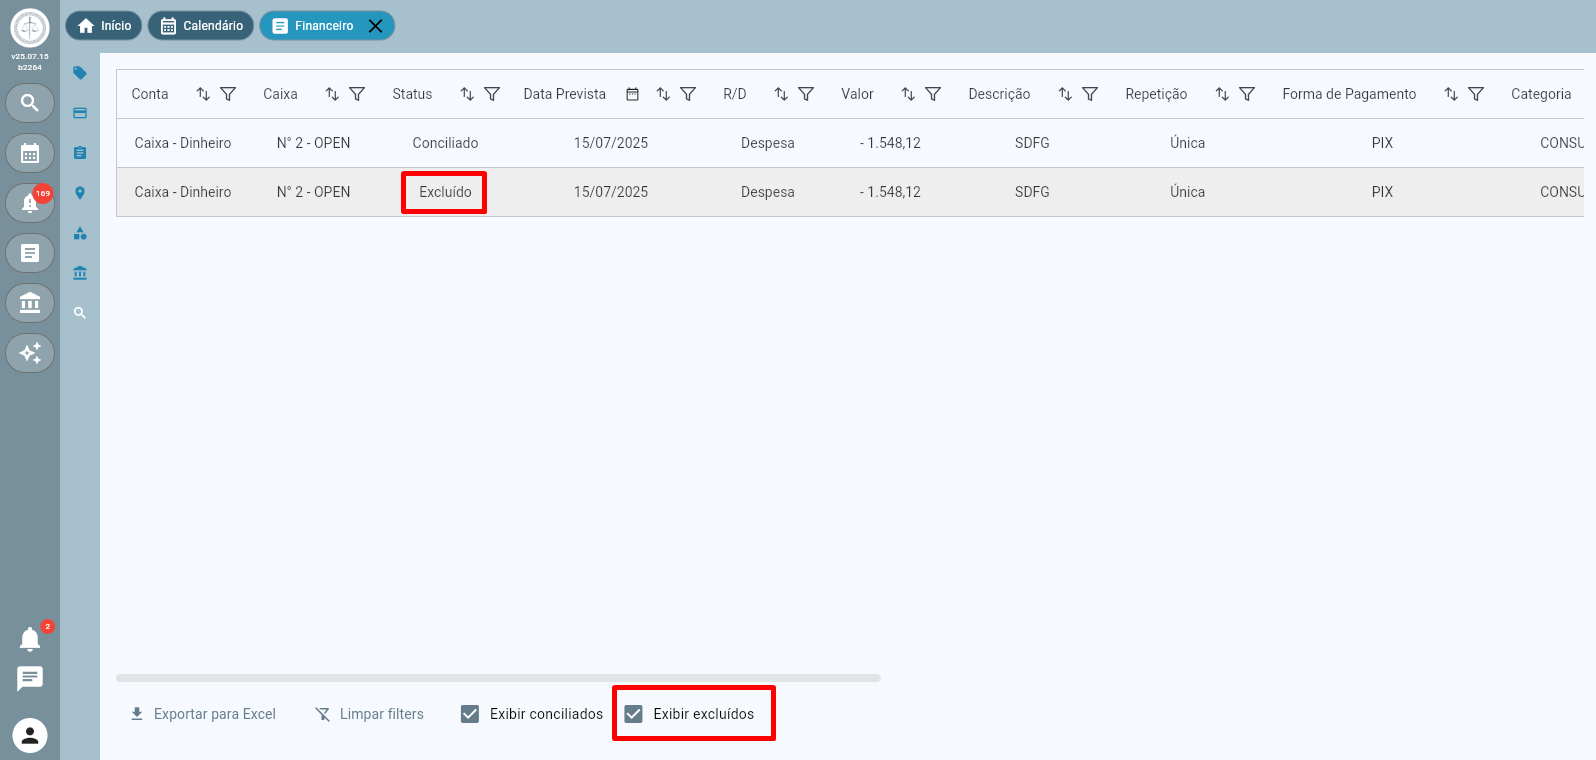1596x760 pixels.
Task: Open the Data Prevista calendar picker
Action: tap(632, 94)
